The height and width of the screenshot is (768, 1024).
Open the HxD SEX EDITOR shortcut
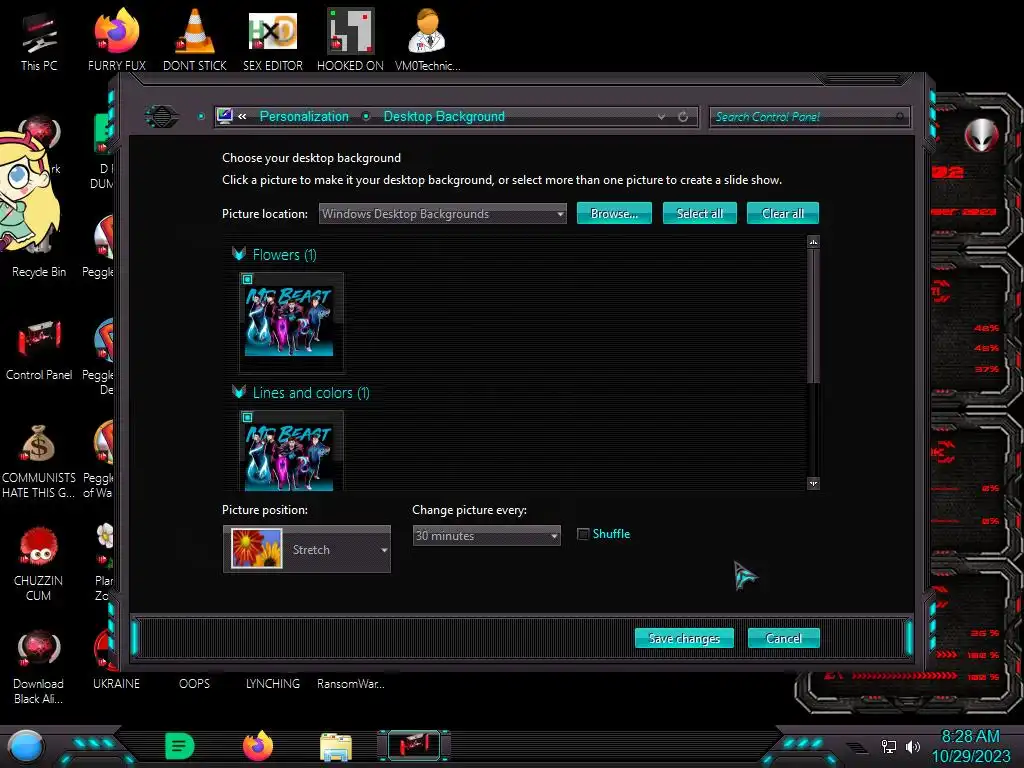(272, 40)
